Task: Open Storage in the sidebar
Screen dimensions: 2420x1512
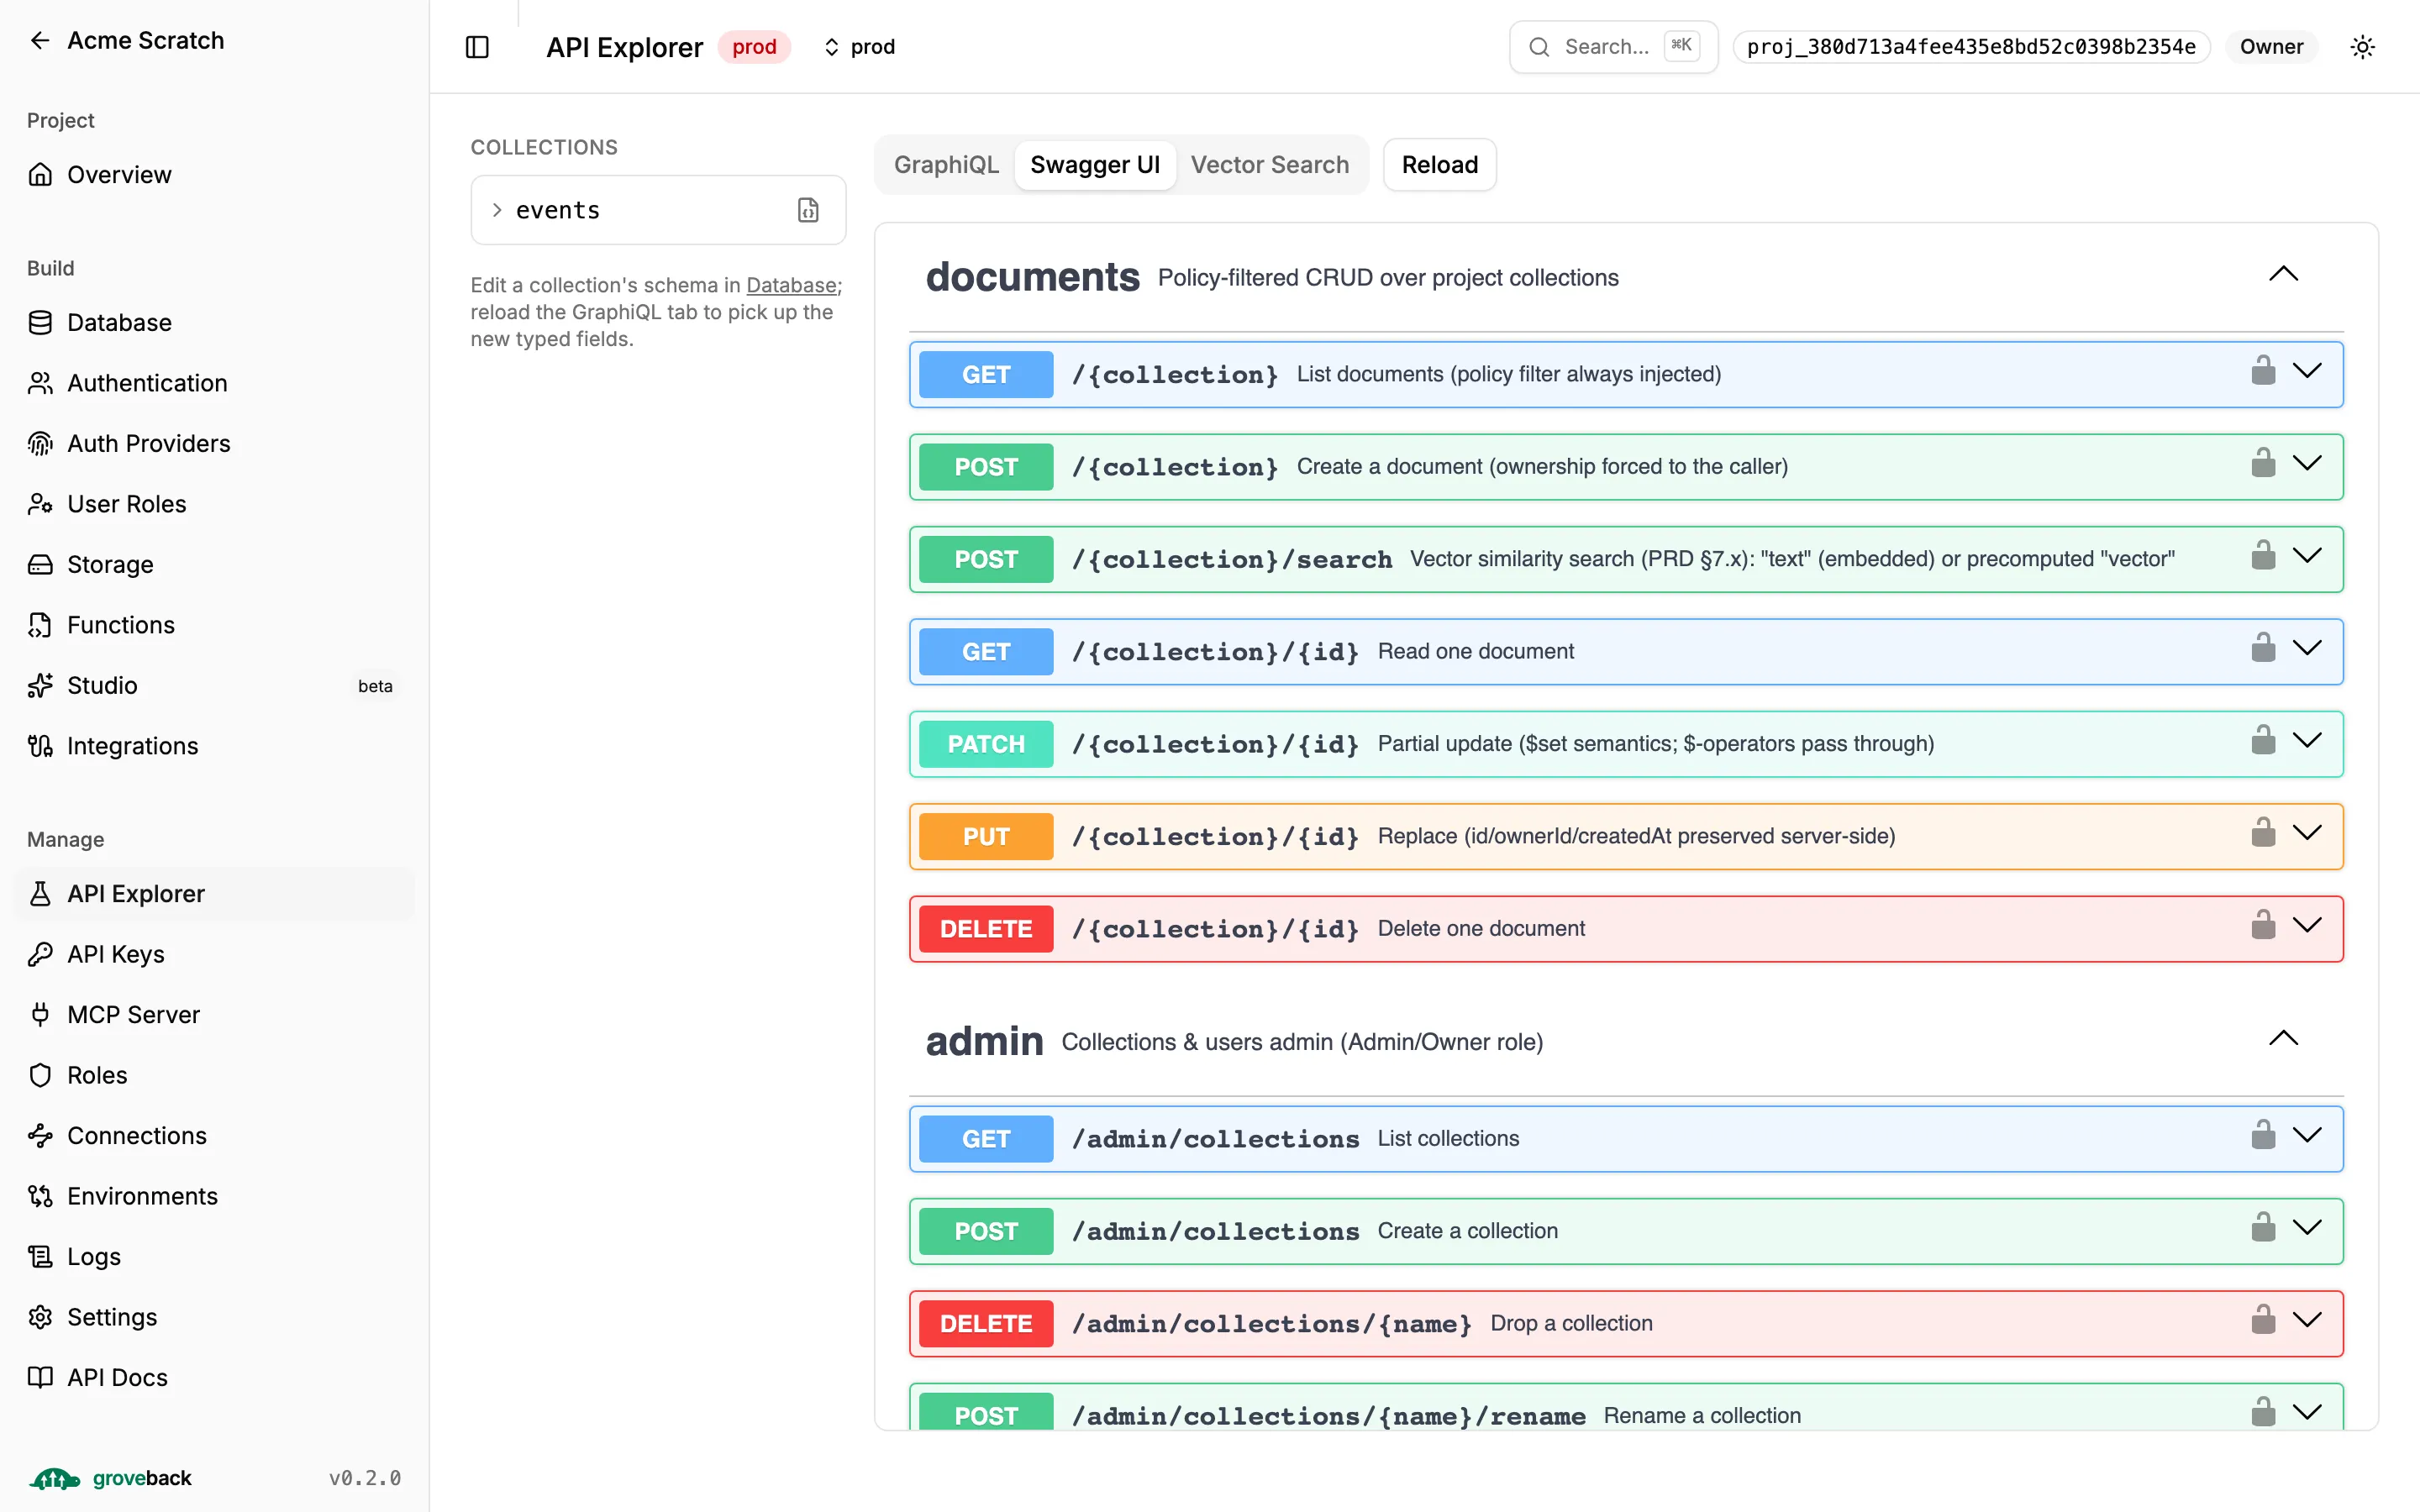Action: [x=214, y=564]
